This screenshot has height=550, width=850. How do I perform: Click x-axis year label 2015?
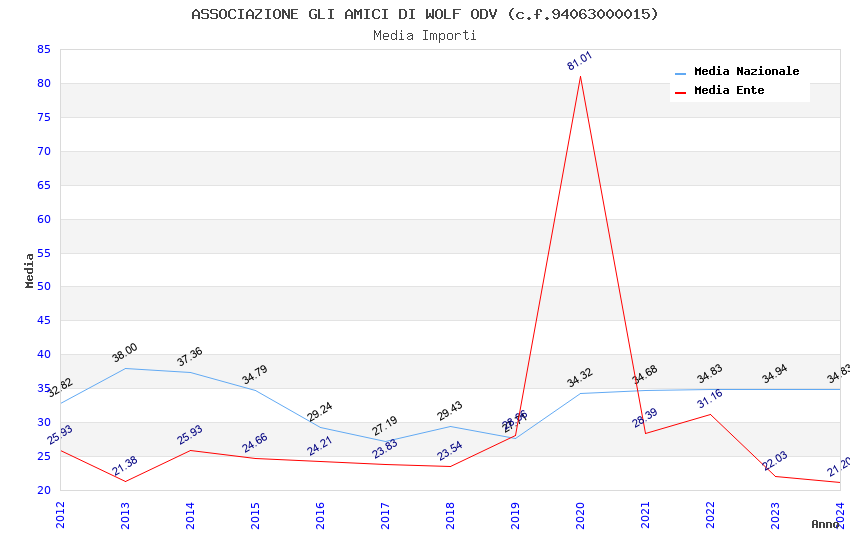pyautogui.click(x=255, y=515)
